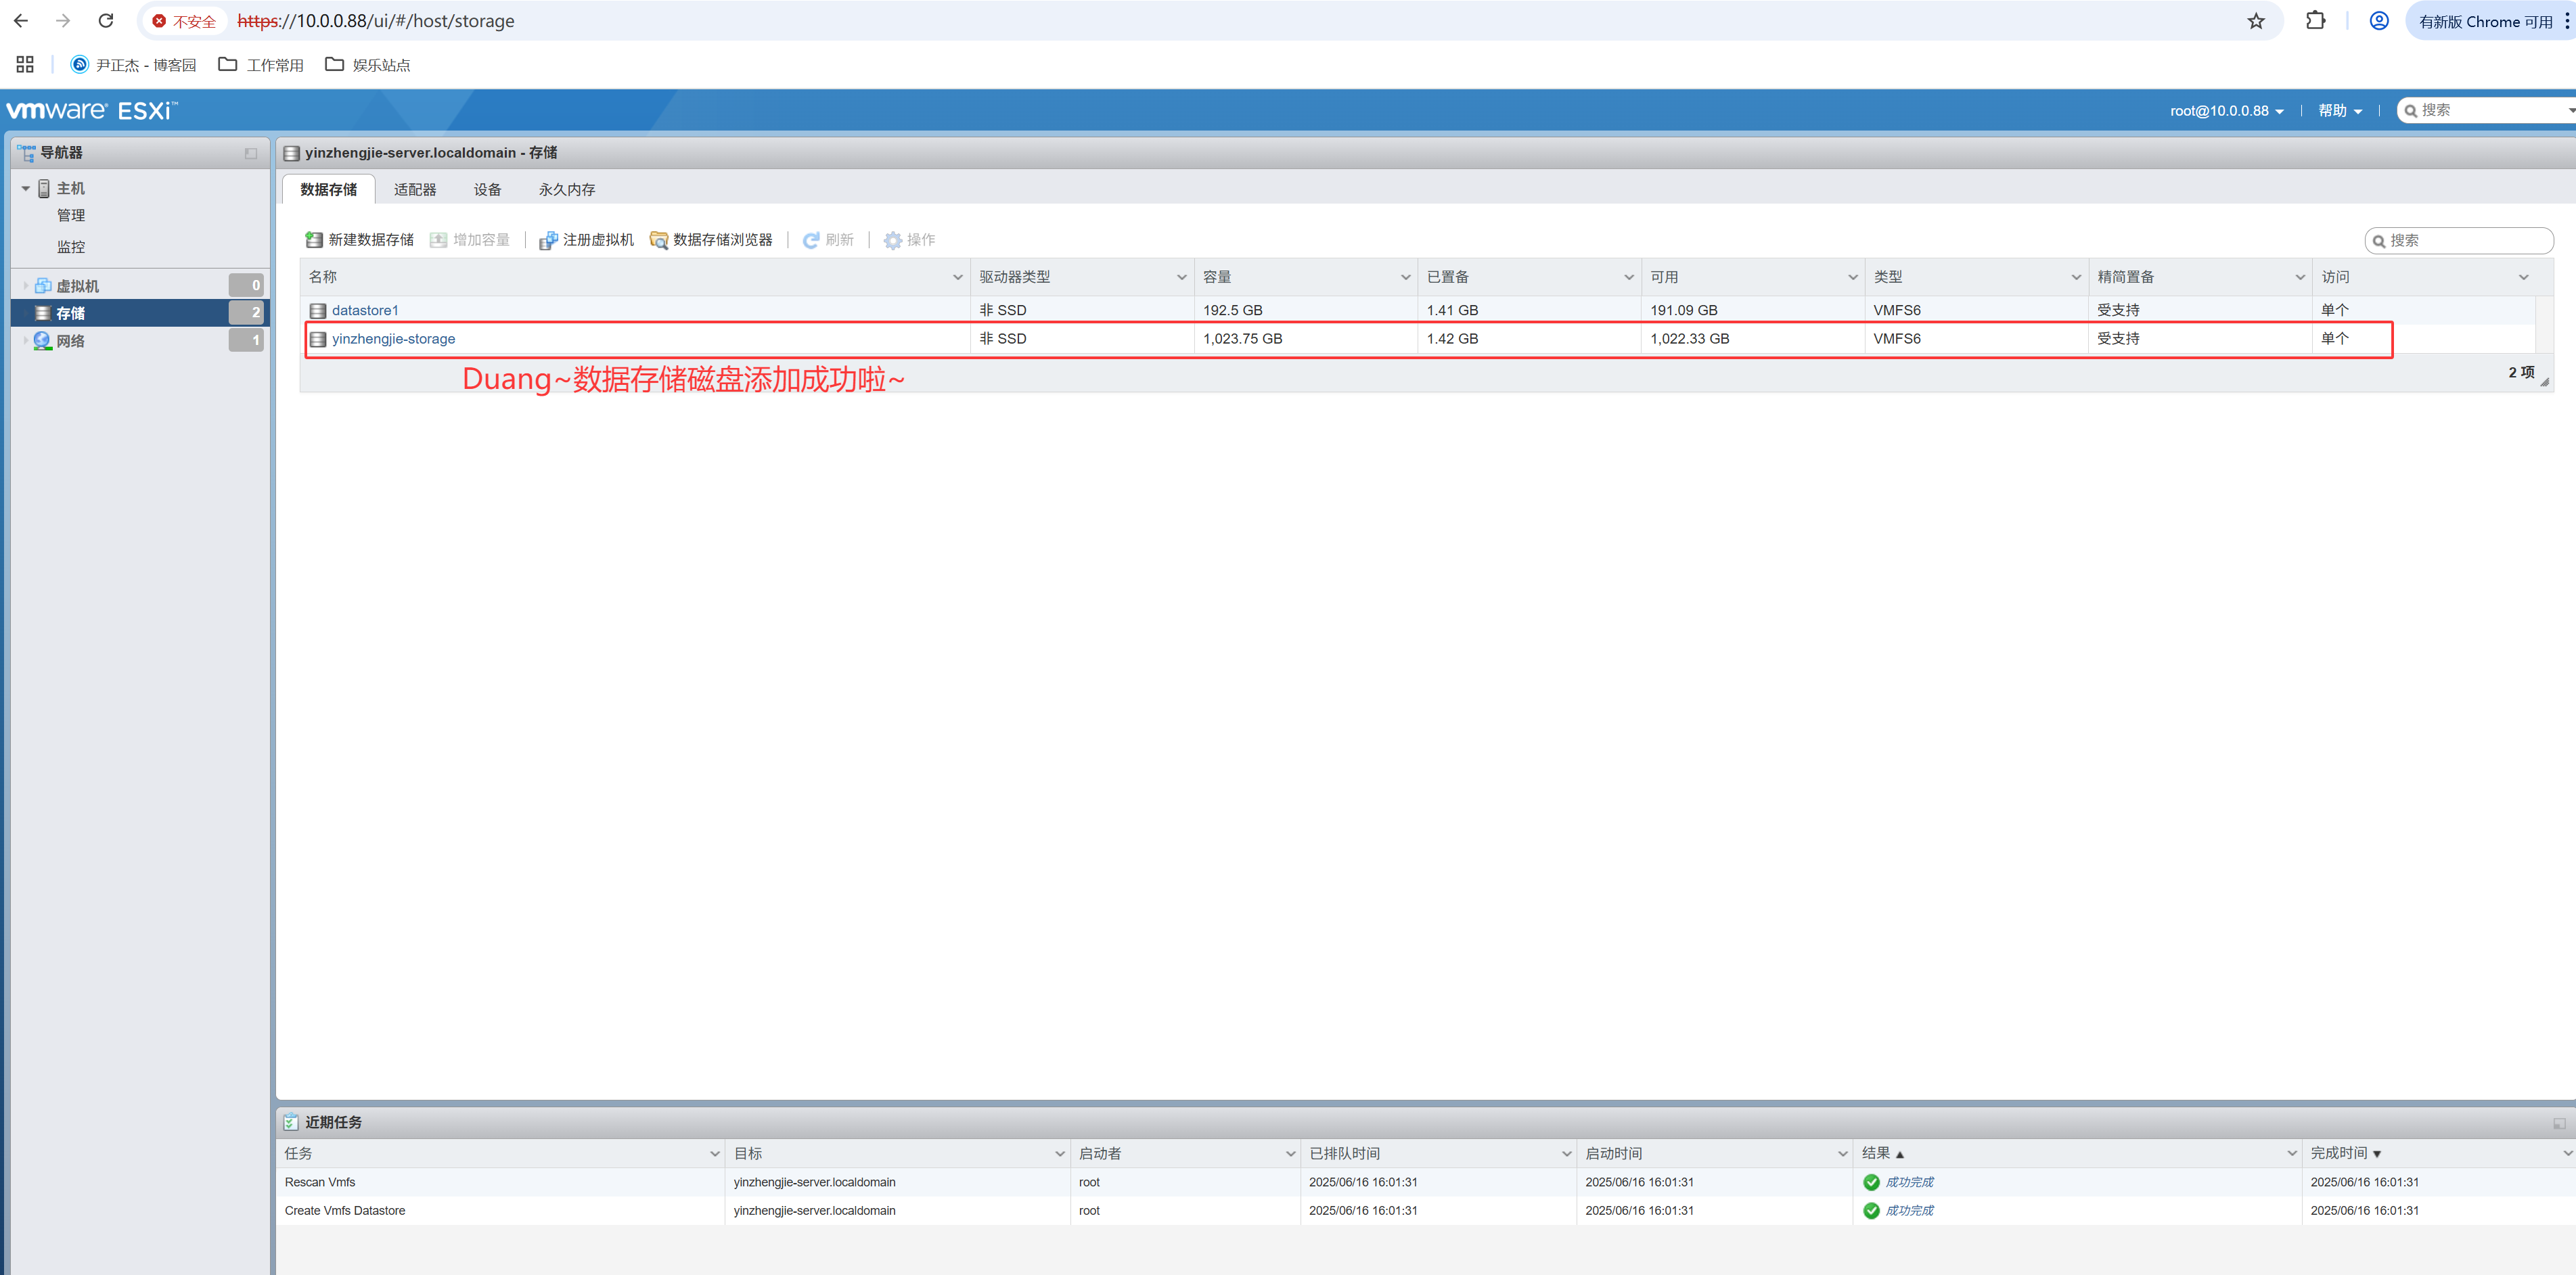Viewport: 2576px width, 1275px height.
Task: Open the yinzhengjie-storage datastore link
Action: point(393,339)
